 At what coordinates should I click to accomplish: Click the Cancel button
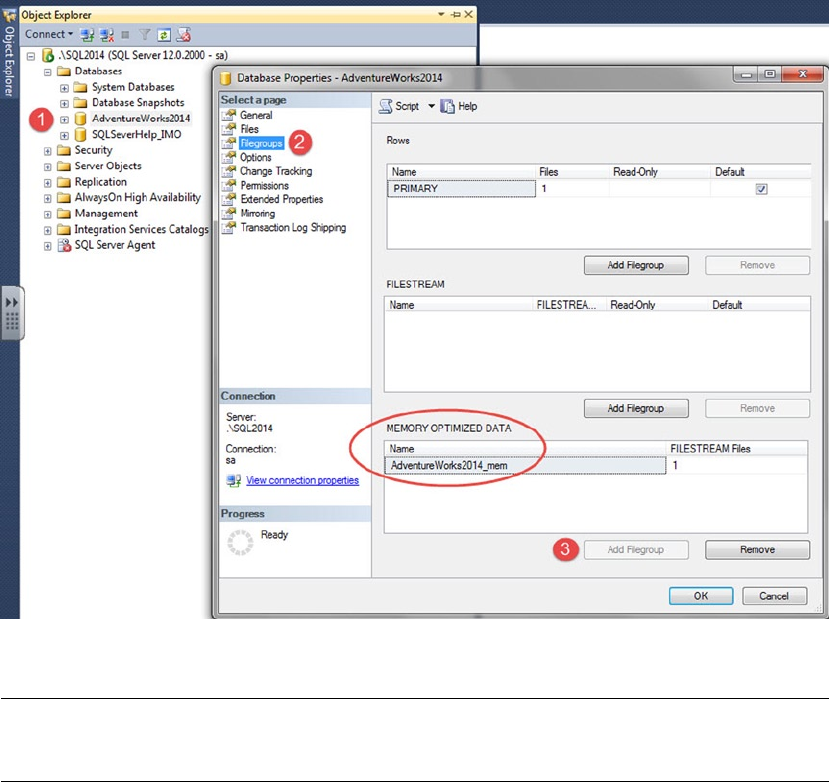click(774, 596)
